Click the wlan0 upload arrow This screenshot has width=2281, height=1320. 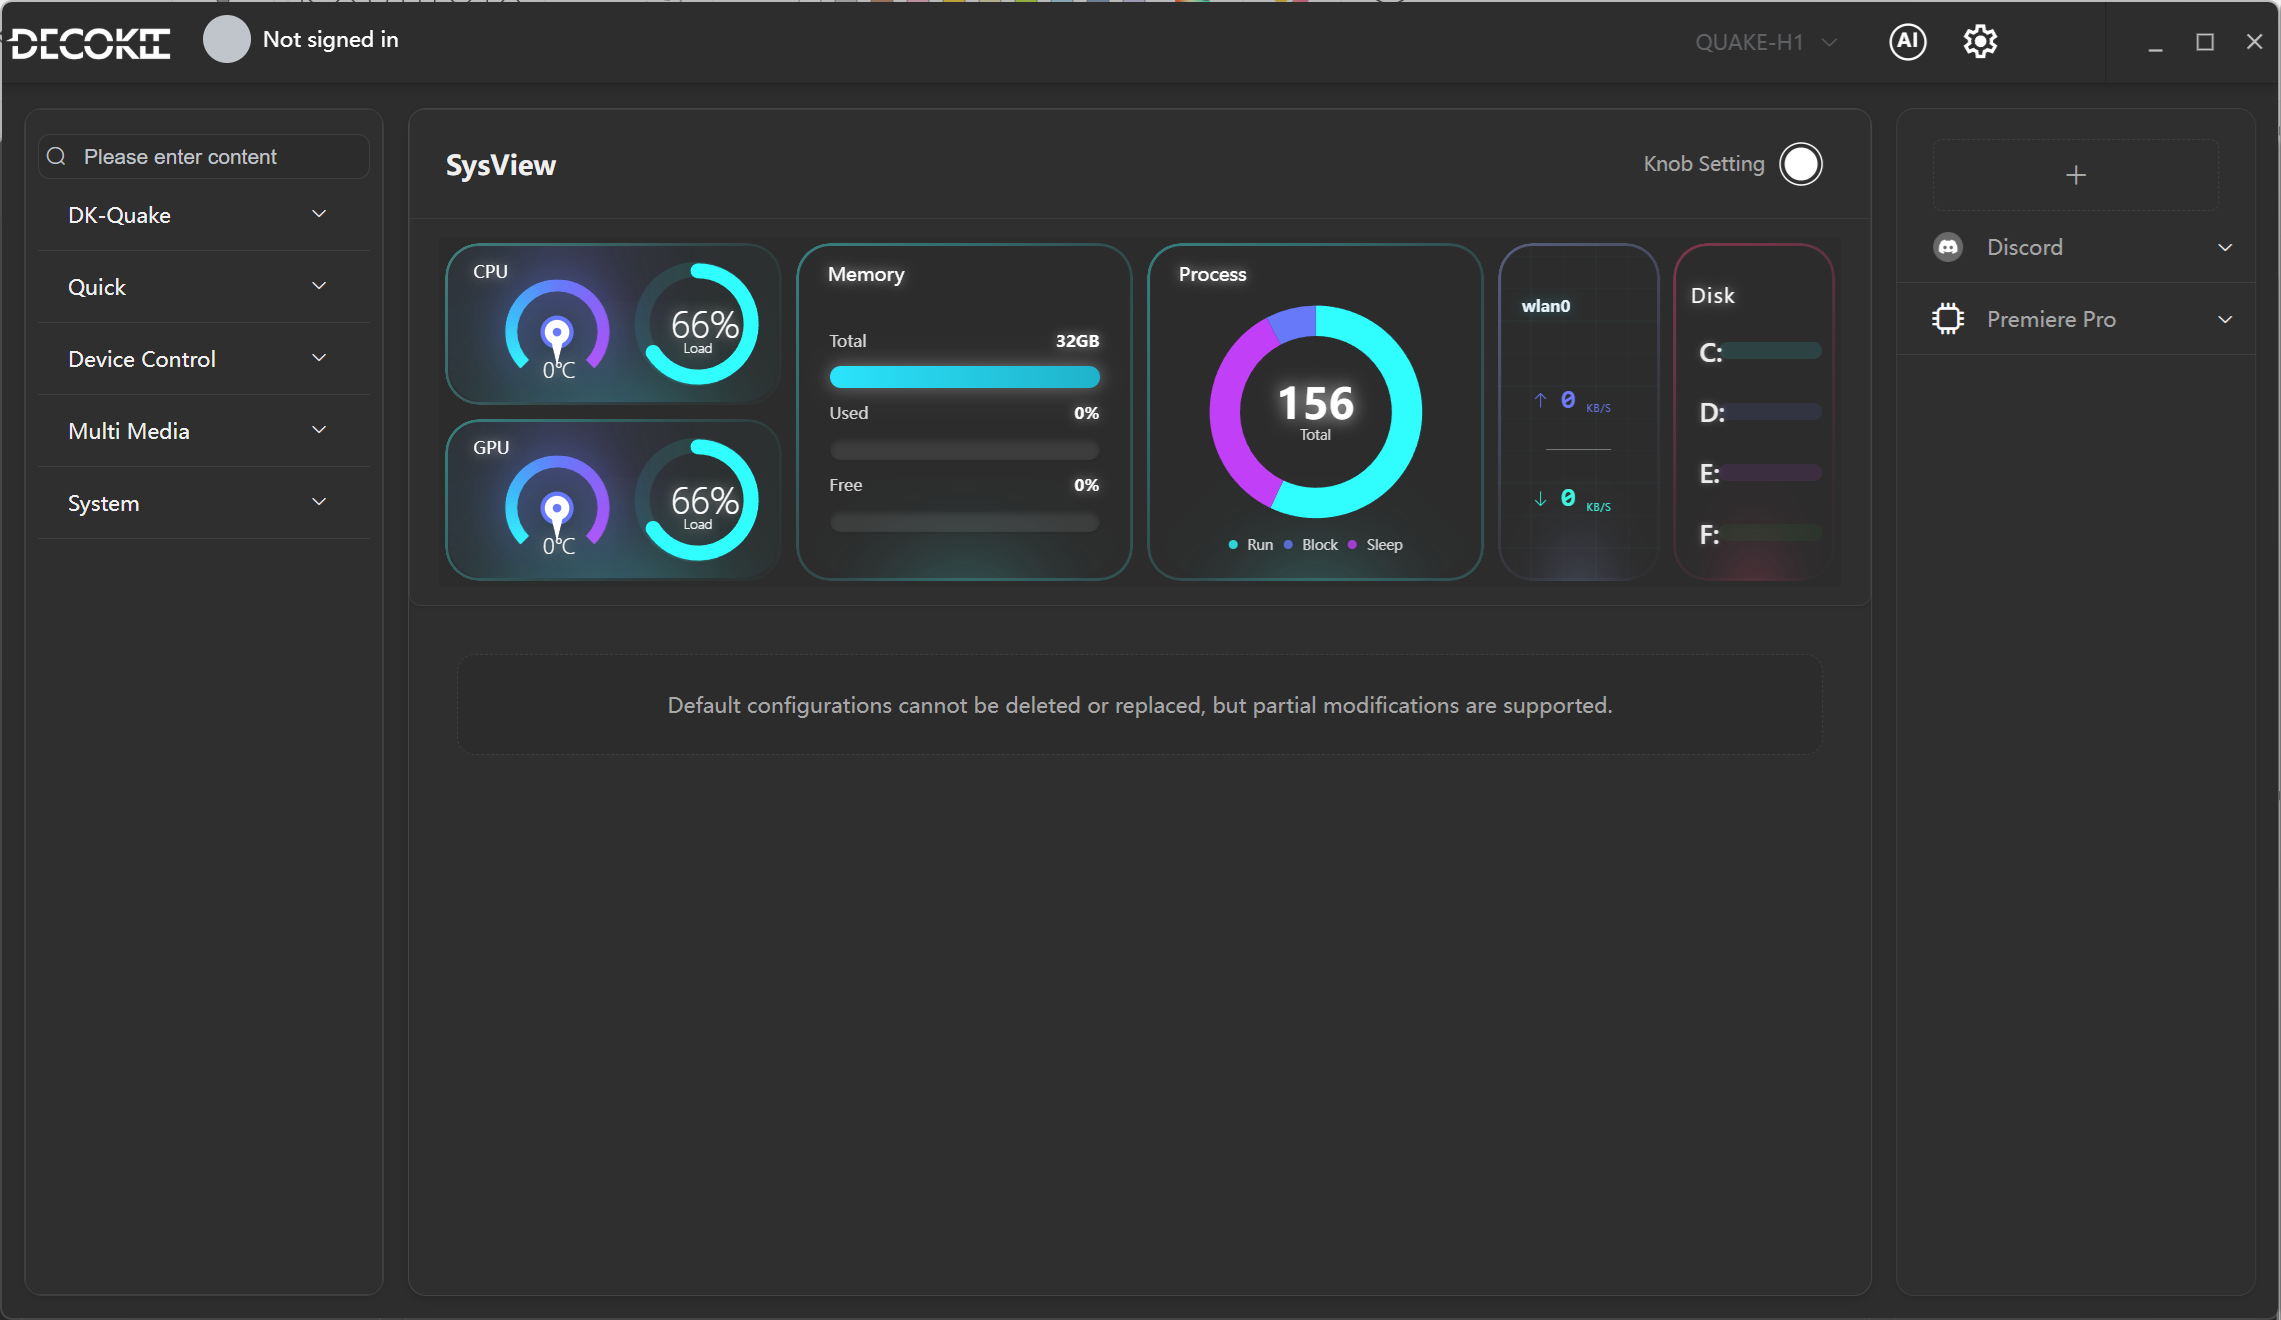pos(1540,400)
